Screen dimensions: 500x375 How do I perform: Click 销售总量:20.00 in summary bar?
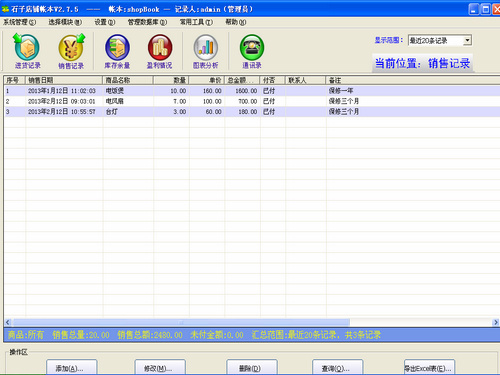click(x=81, y=335)
